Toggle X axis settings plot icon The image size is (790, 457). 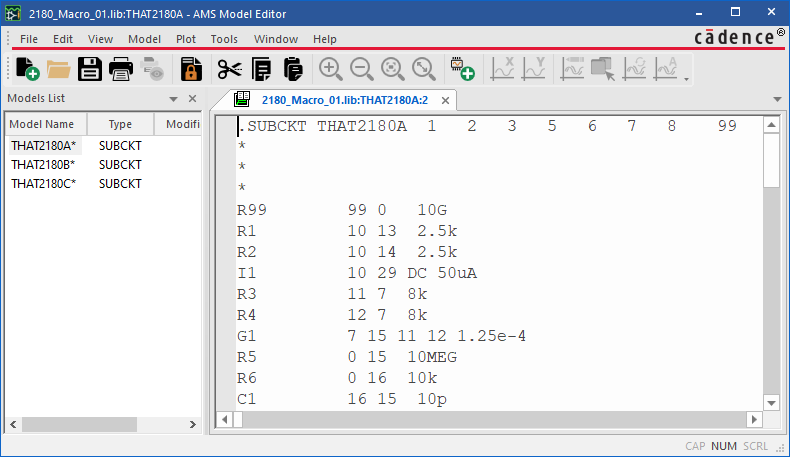(503, 69)
